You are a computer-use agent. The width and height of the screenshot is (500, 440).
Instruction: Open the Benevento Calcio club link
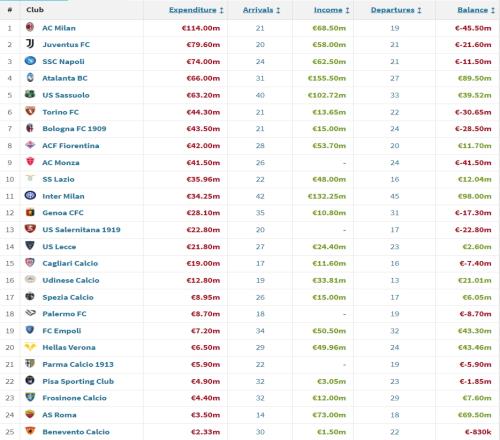(76, 432)
